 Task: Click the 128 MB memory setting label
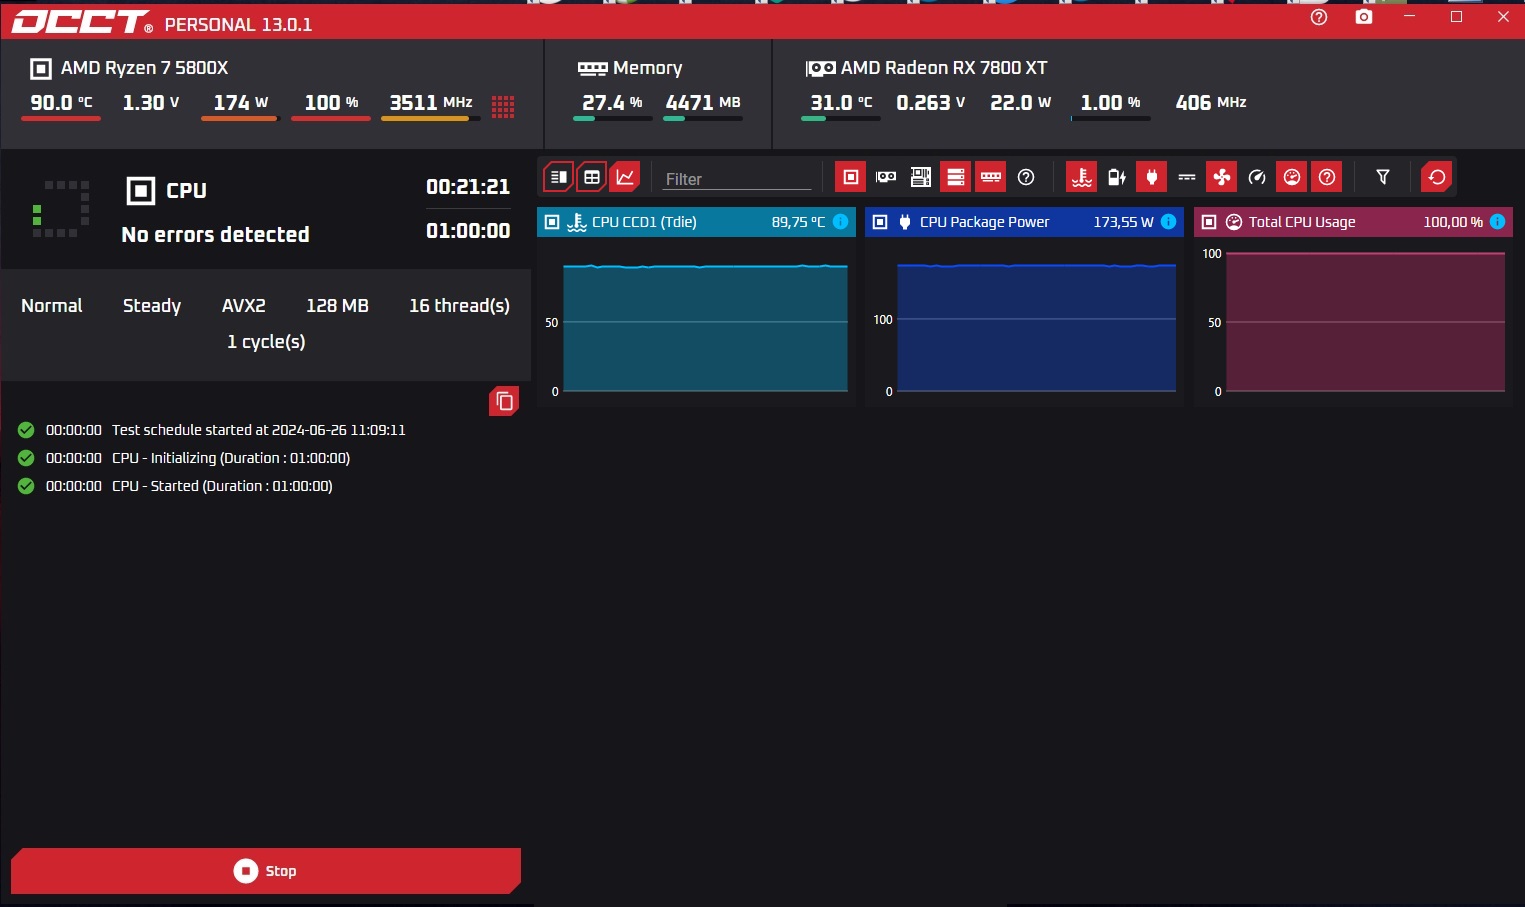pyautogui.click(x=337, y=306)
